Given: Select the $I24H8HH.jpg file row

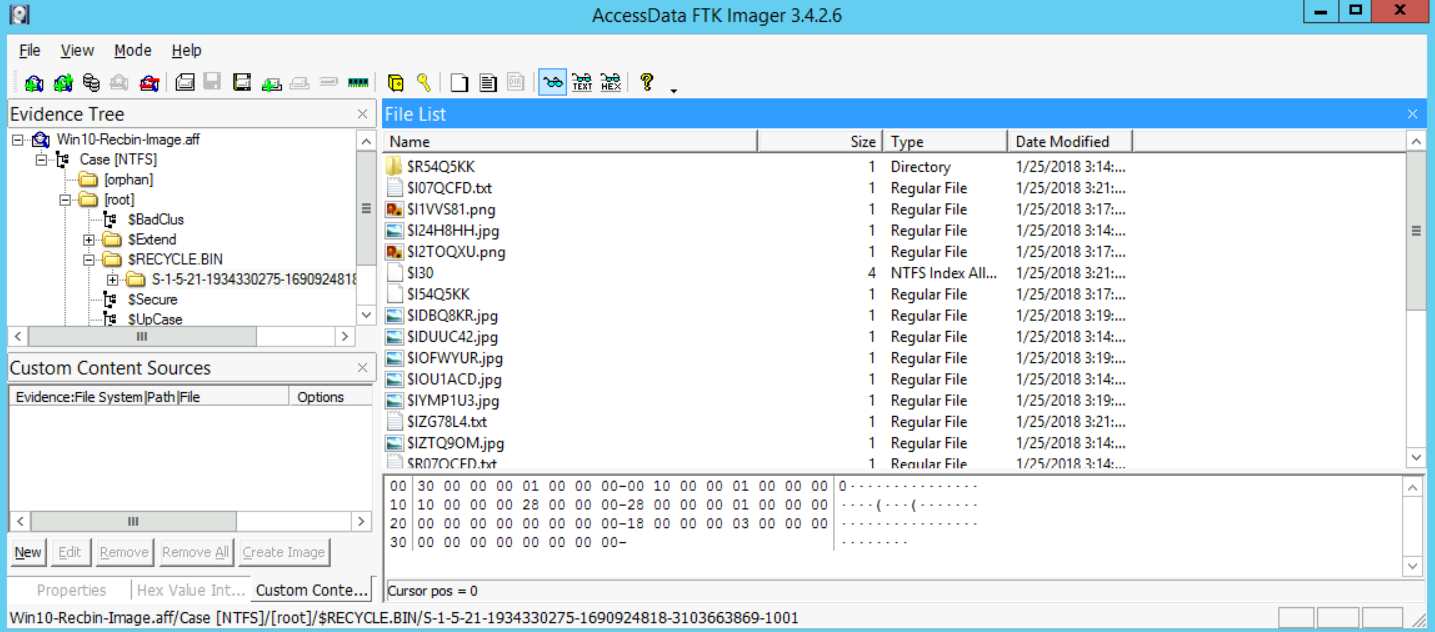Looking at the screenshot, I should tap(453, 231).
